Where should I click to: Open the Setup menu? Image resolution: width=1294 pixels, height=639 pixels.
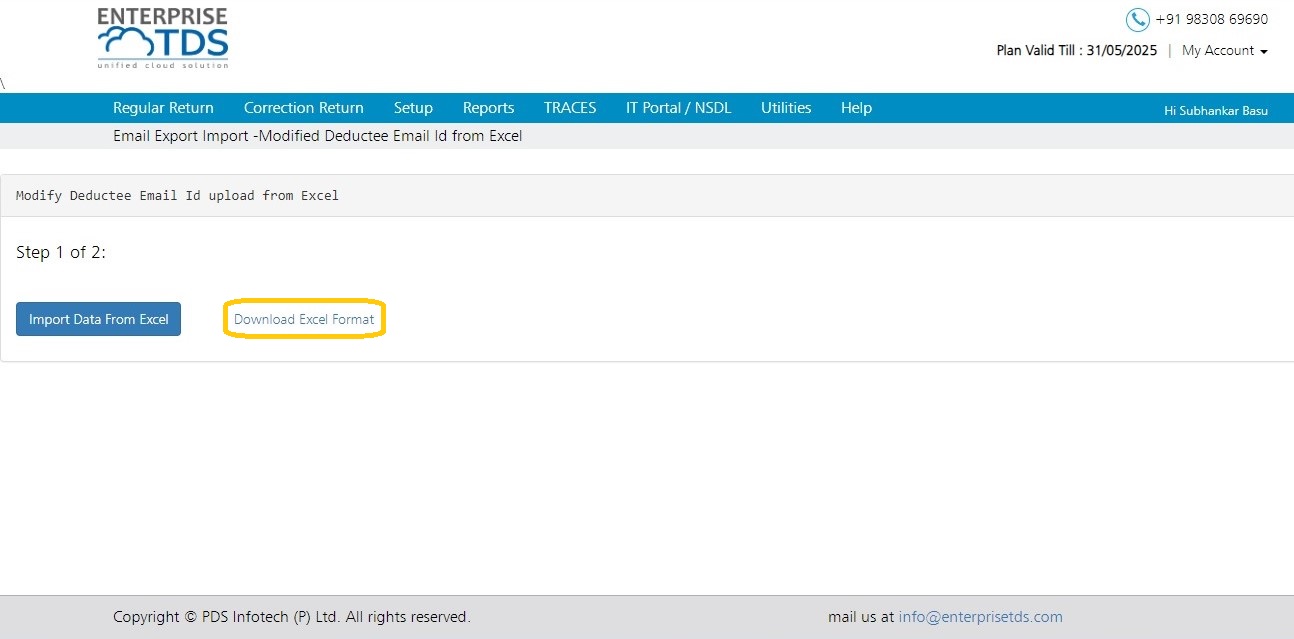tap(413, 108)
